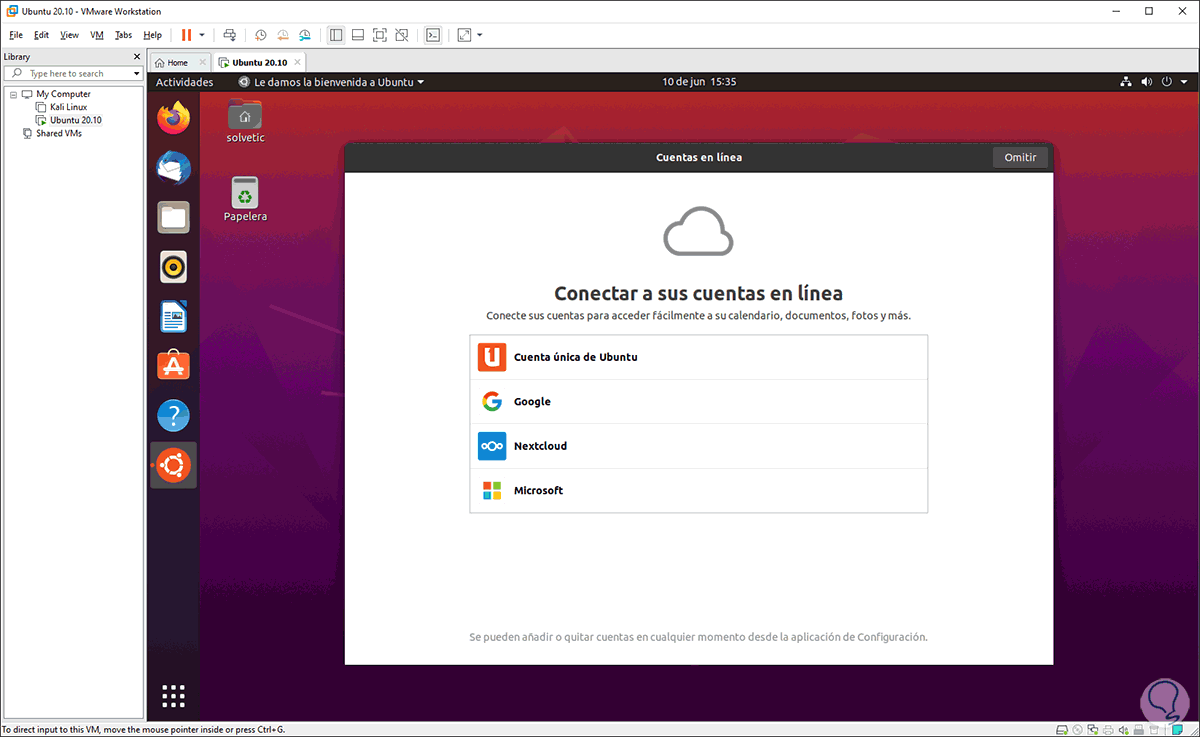Open the clock showing 10 de jun 15:35
The height and width of the screenshot is (737, 1200).
click(699, 82)
